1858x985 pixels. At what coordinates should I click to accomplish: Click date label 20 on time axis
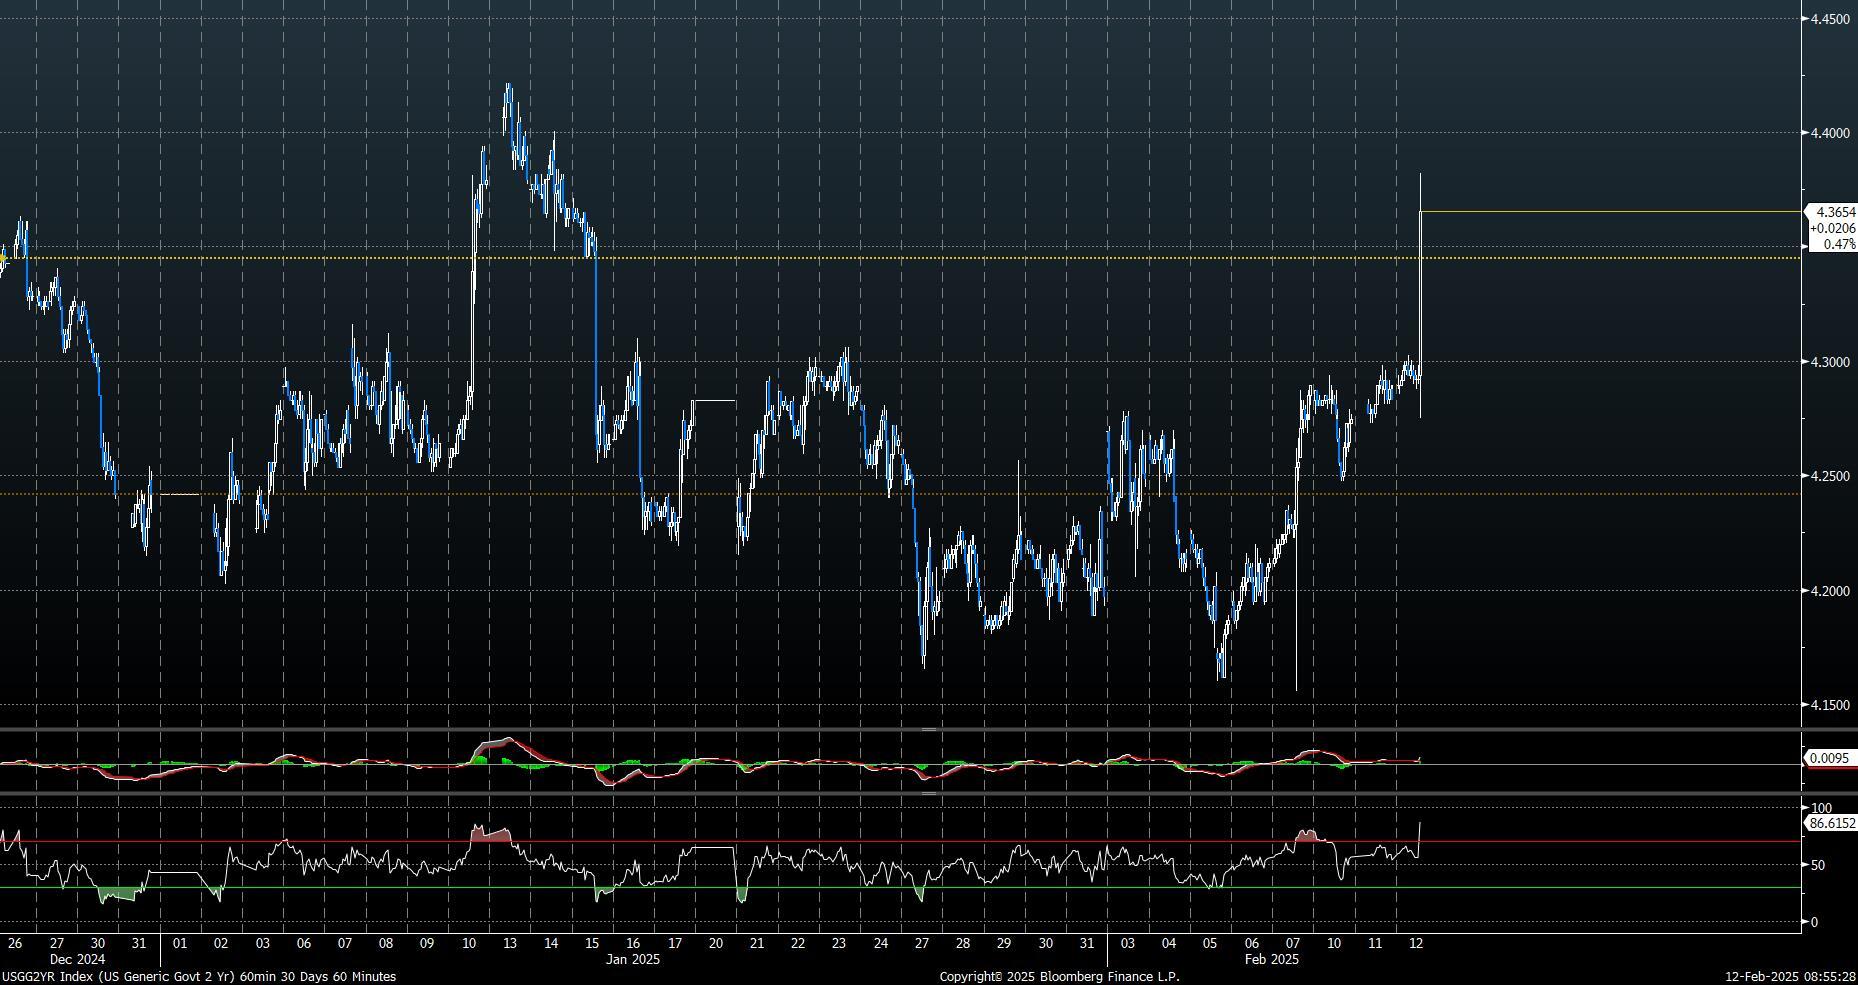716,943
